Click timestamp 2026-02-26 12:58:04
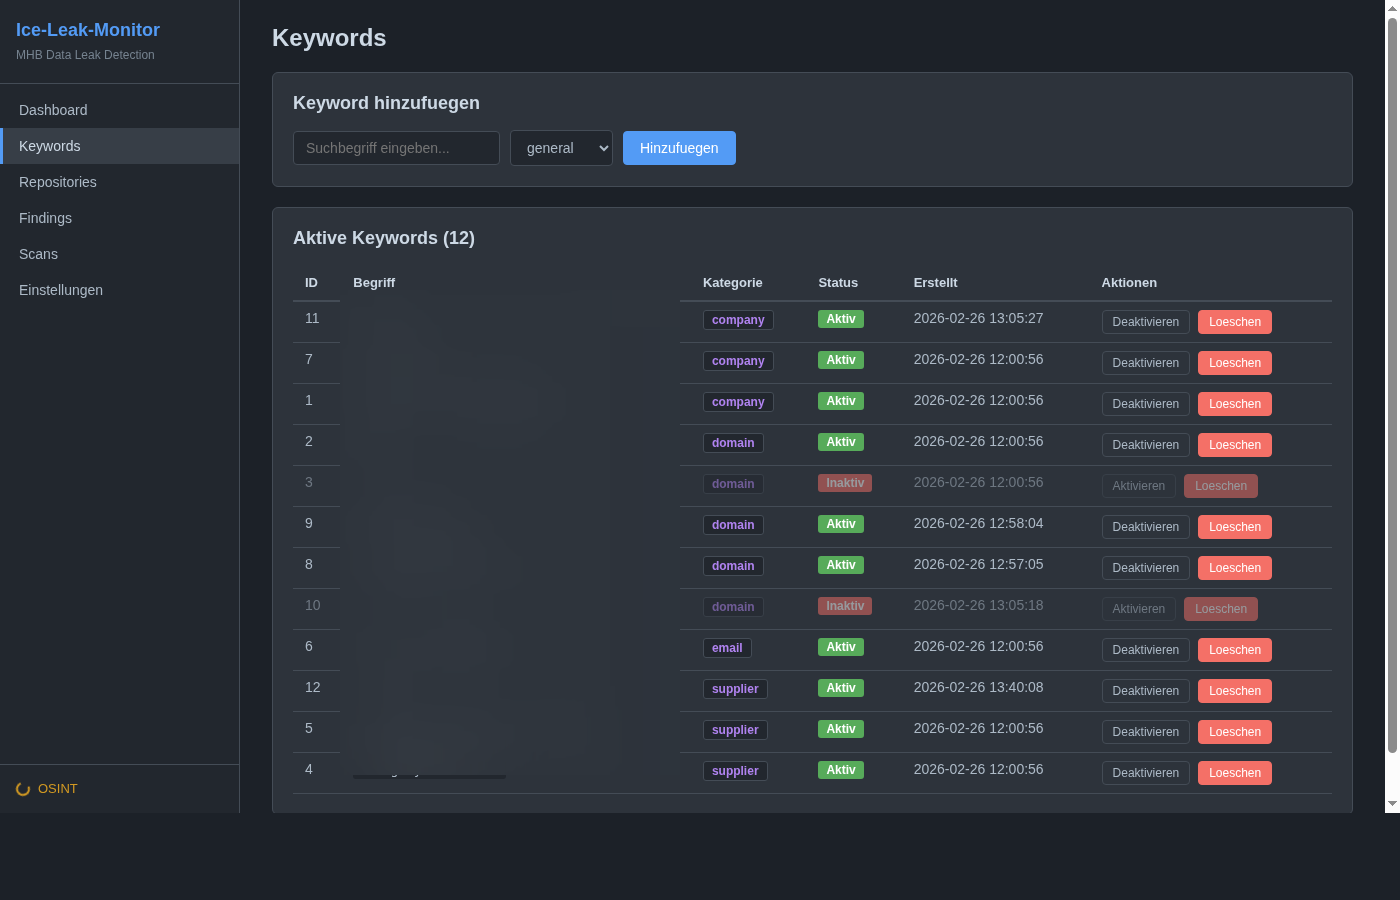This screenshot has height=900, width=1400. pyautogui.click(x=978, y=523)
